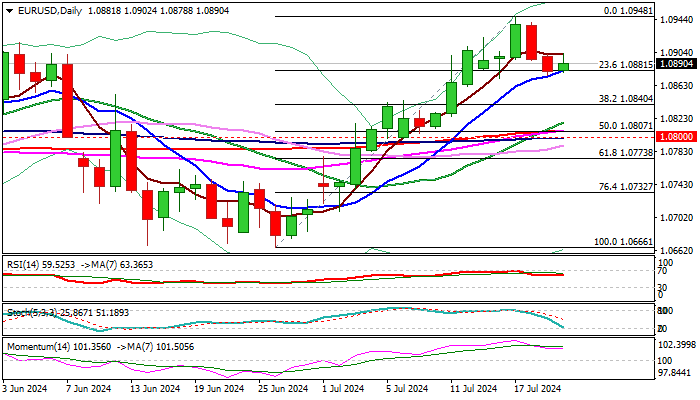Select the 100.0 1.06661 Fibonacci level label
The height and width of the screenshot is (400, 700).
623,242
